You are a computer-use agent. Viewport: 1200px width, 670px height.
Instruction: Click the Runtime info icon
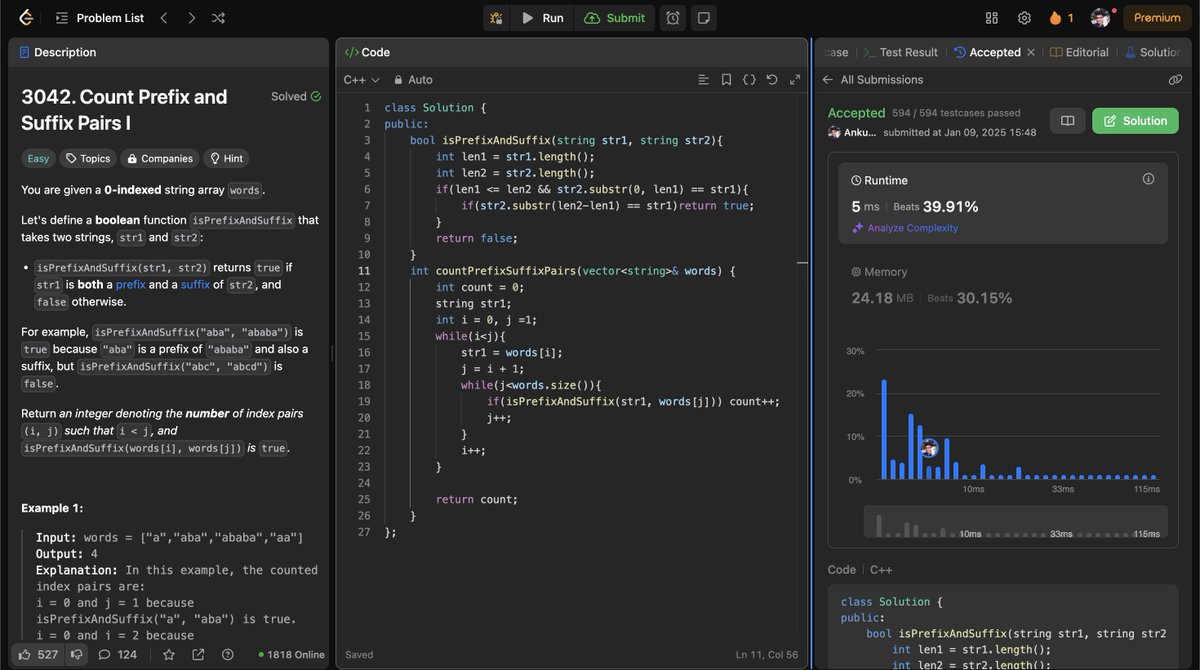click(1148, 179)
